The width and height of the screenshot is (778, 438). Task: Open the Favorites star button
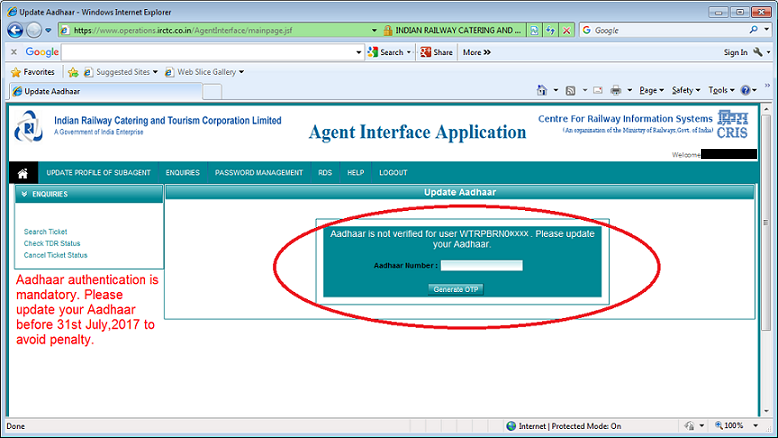(x=33, y=72)
